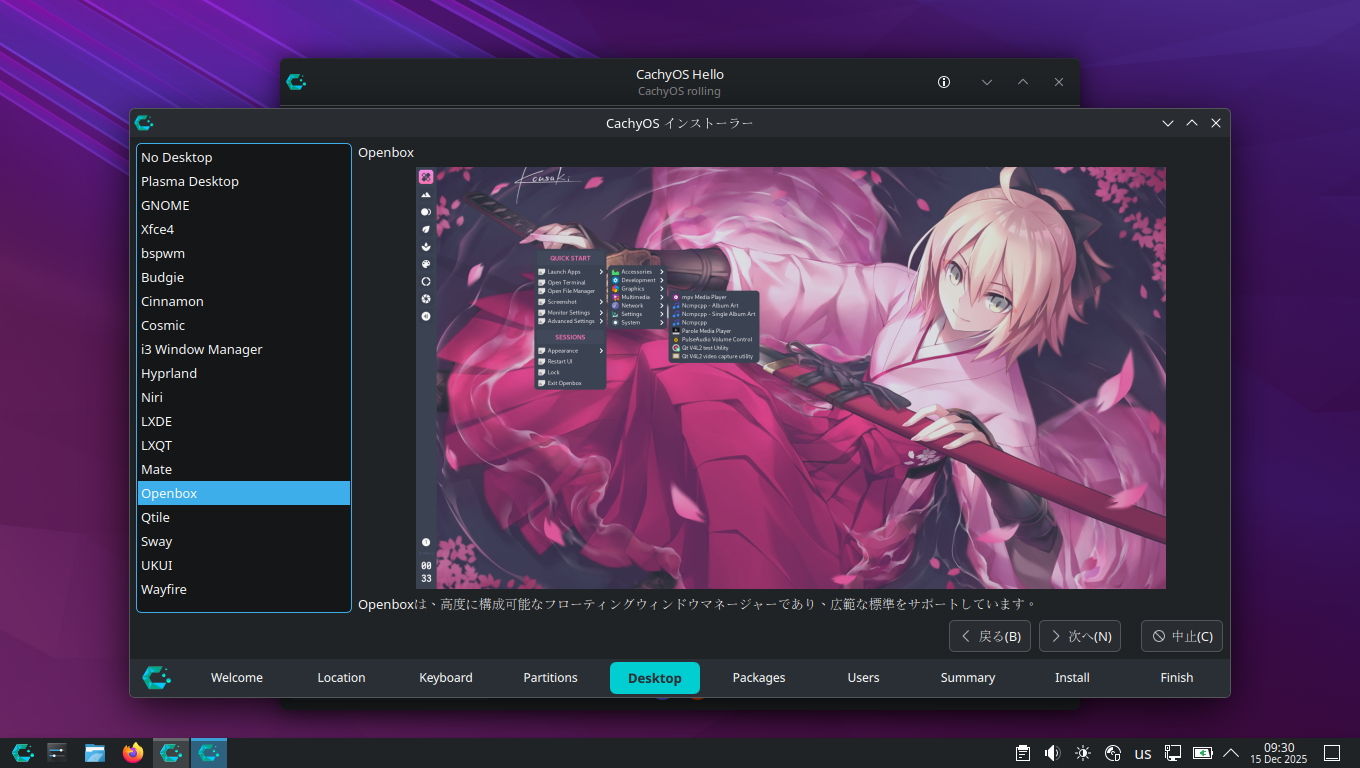Image resolution: width=1360 pixels, height=768 pixels.
Task: Launch Firefox from the taskbar
Action: pyautogui.click(x=133, y=753)
